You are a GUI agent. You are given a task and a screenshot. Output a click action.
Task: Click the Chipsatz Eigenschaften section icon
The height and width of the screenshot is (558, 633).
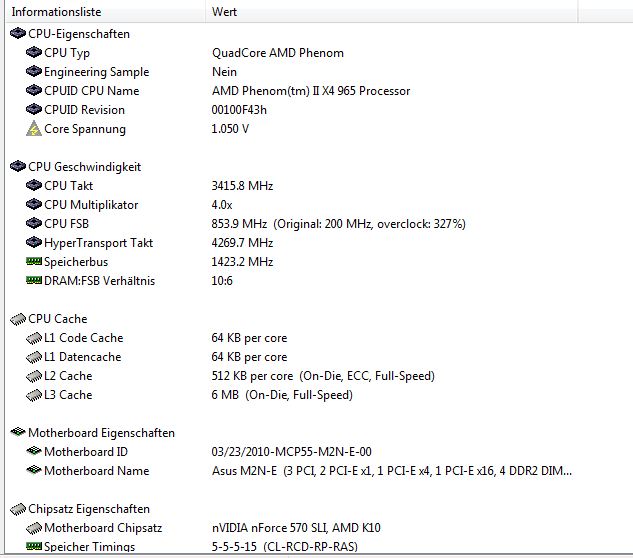[18, 509]
